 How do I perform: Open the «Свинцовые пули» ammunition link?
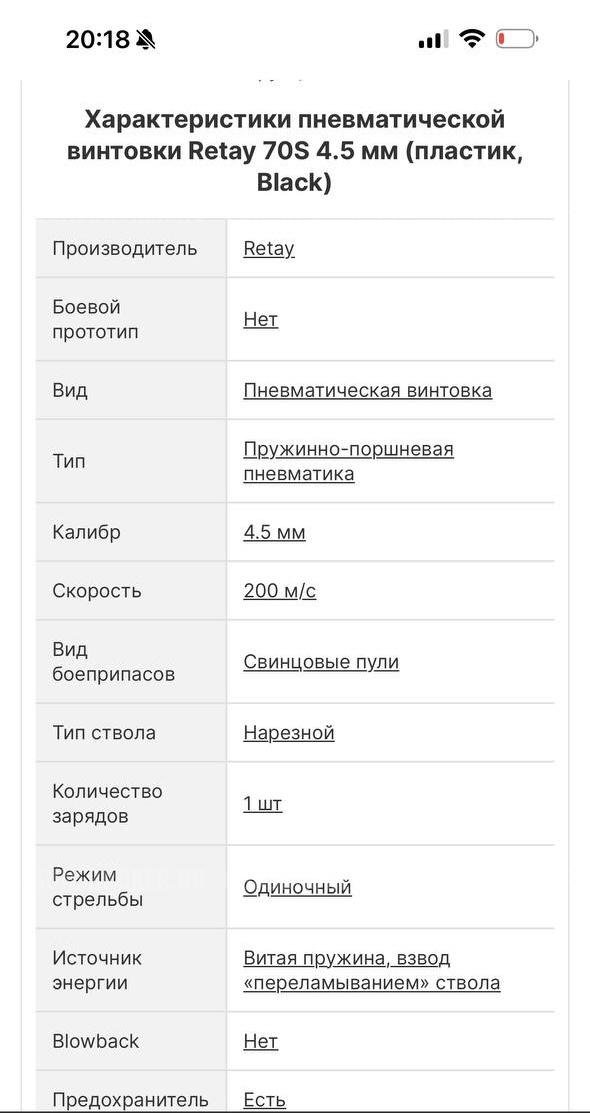pyautogui.click(x=320, y=661)
